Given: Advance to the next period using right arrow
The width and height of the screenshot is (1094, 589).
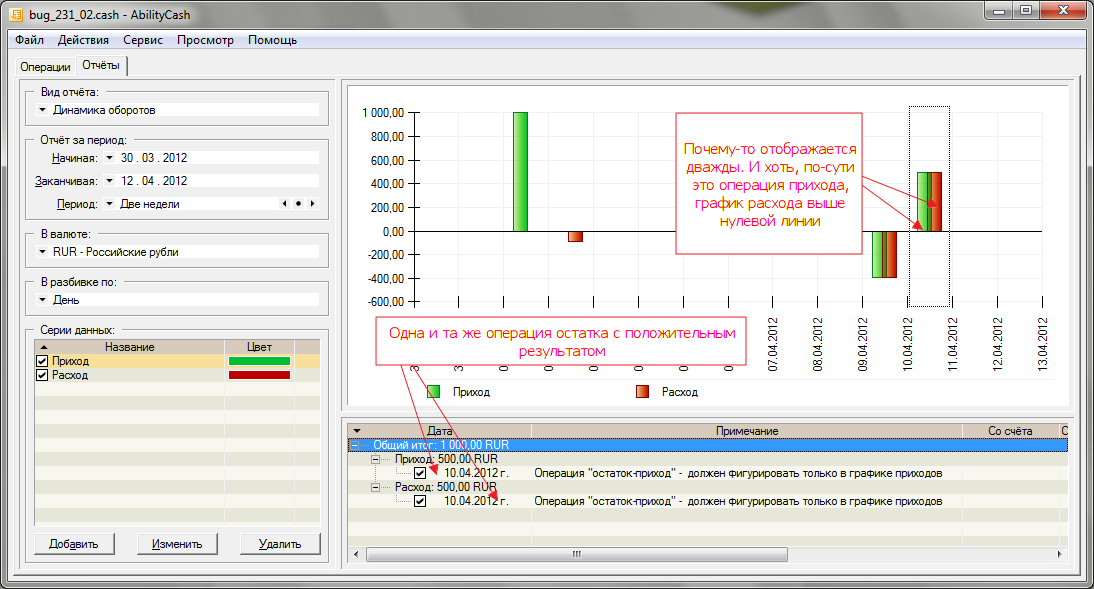Looking at the screenshot, I should pyautogui.click(x=312, y=204).
